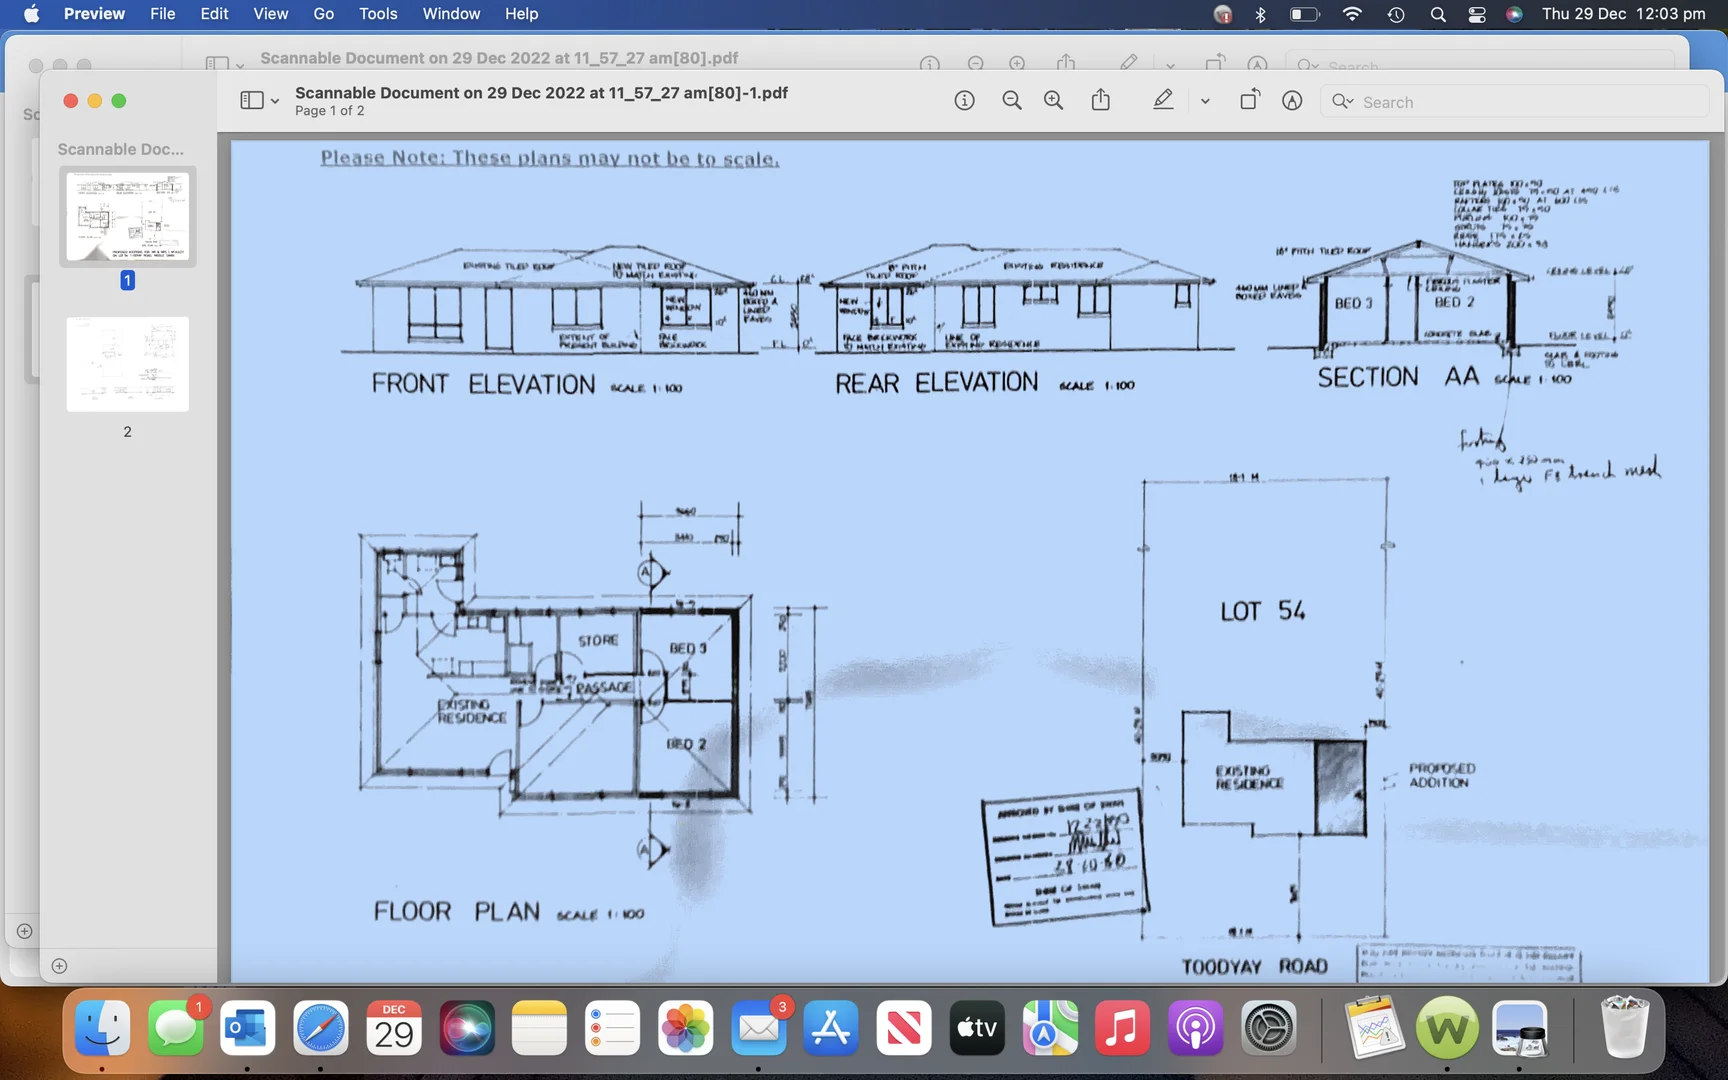Click the Inspector info icon in toolbar

pos(964,101)
